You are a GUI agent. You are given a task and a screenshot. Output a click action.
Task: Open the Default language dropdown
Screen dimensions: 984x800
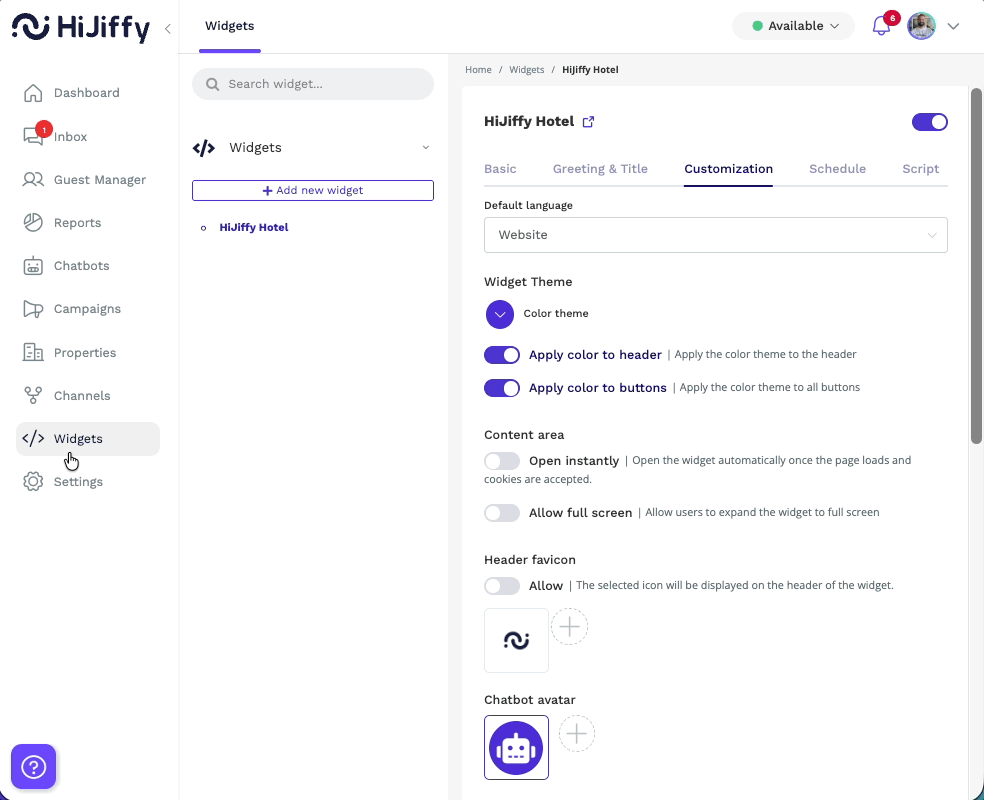tap(715, 235)
